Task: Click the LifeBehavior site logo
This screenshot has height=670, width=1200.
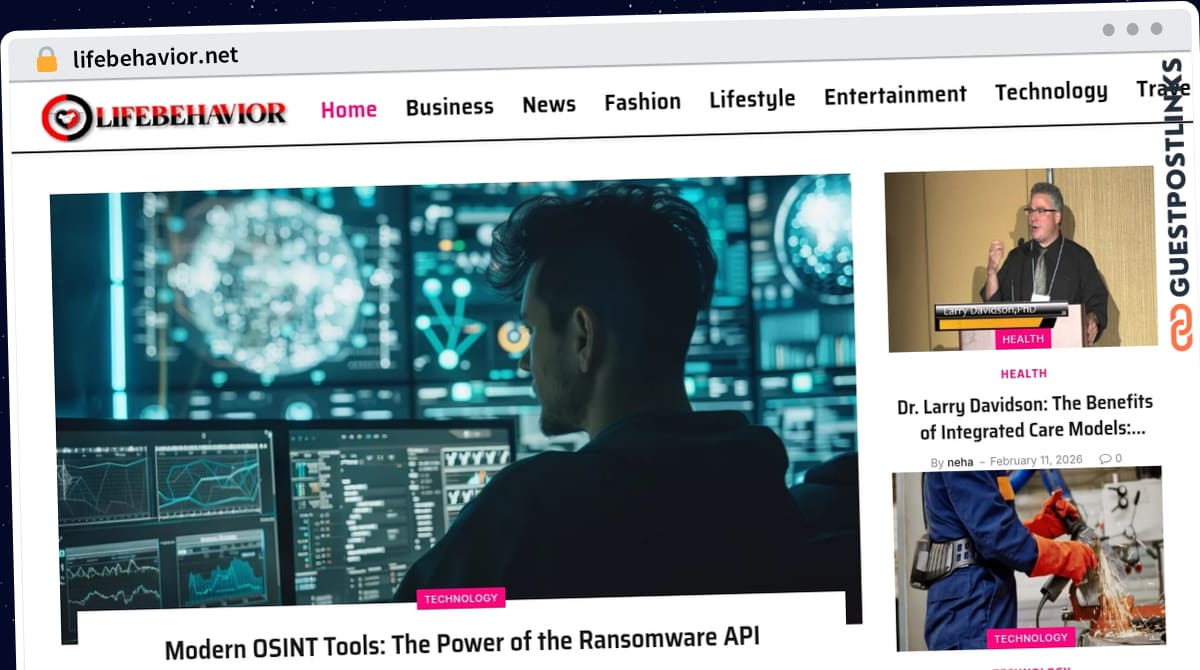Action: pos(165,116)
